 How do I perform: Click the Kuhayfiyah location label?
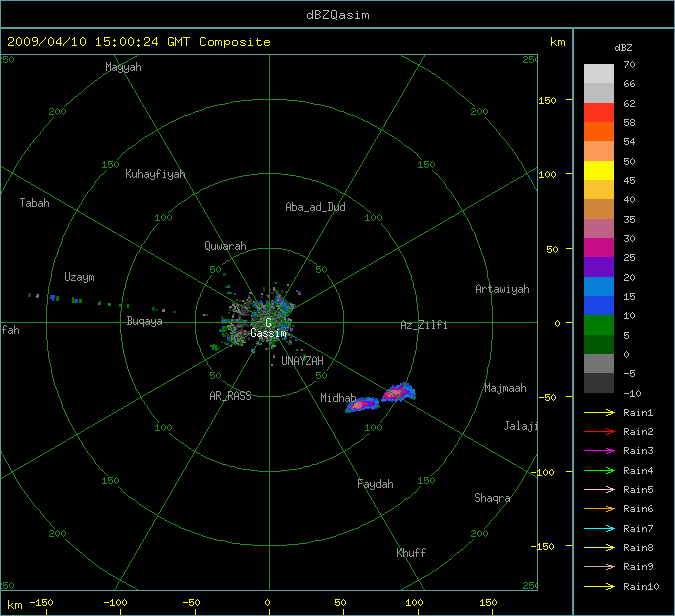pyautogui.click(x=155, y=174)
